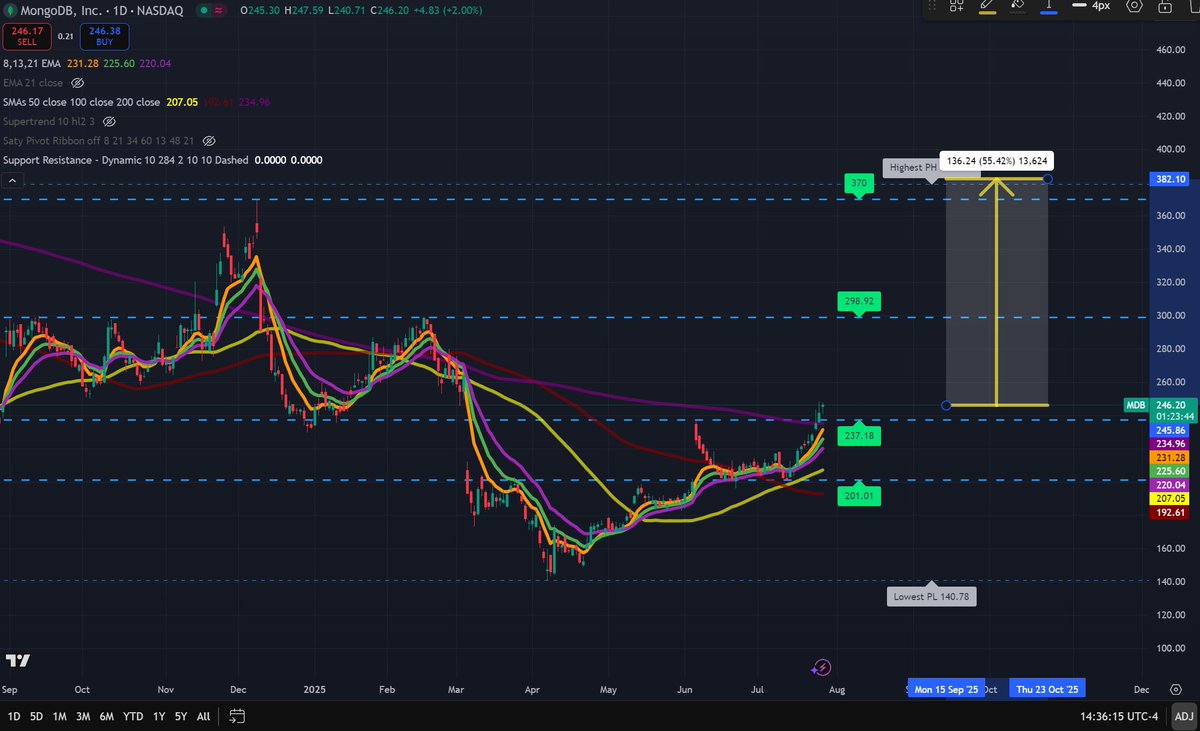The width and height of the screenshot is (1200, 731).
Task: Click the MongoDB, Inc. symbol title
Action: pyautogui.click(x=64, y=10)
